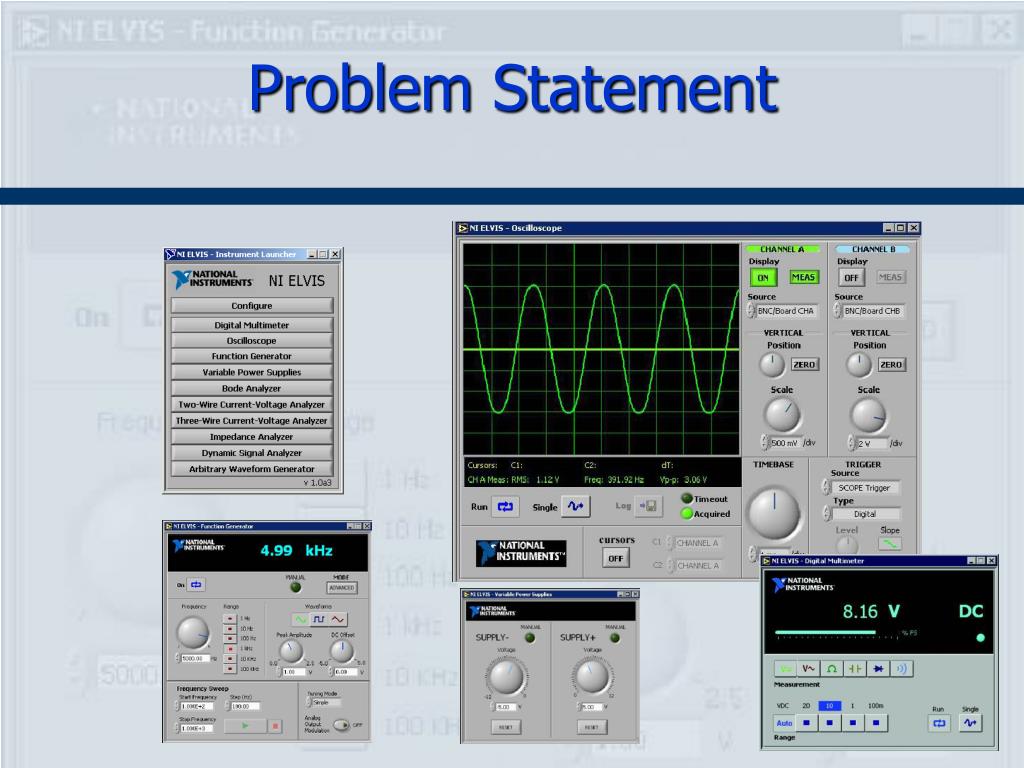Image resolution: width=1024 pixels, height=768 pixels.
Task: Select the 20 VDC range in Multimeter
Action: pos(807,723)
